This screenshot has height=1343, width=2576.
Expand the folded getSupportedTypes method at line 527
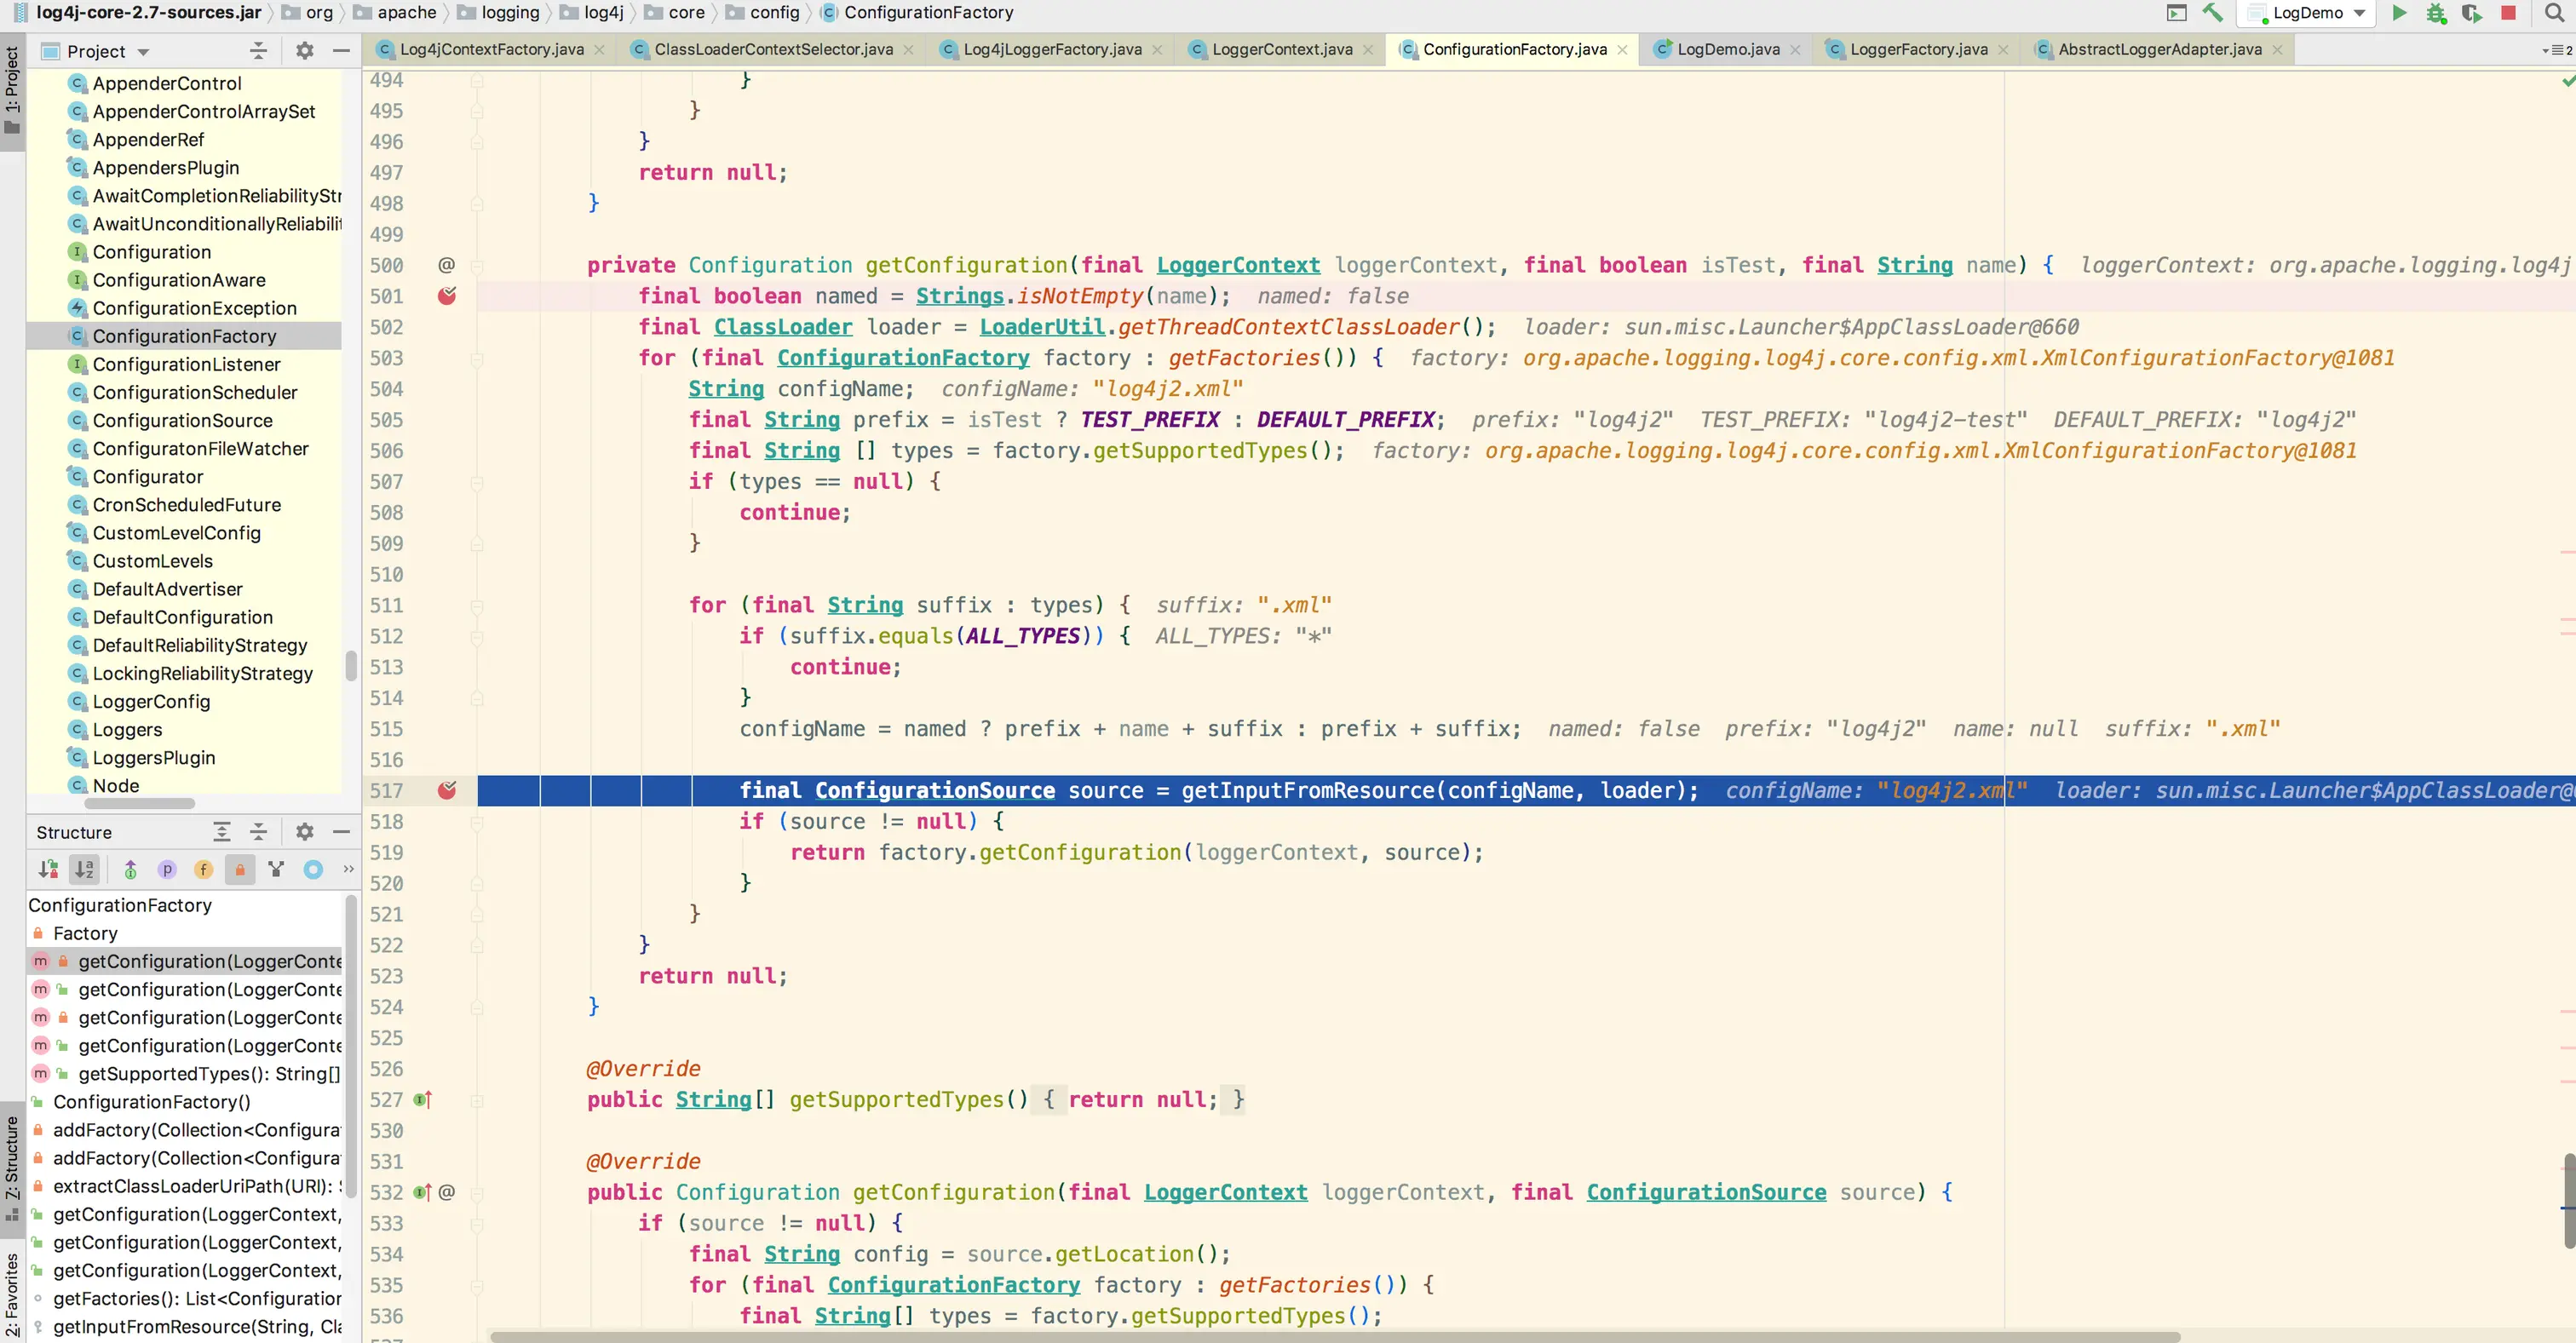[x=477, y=1100]
